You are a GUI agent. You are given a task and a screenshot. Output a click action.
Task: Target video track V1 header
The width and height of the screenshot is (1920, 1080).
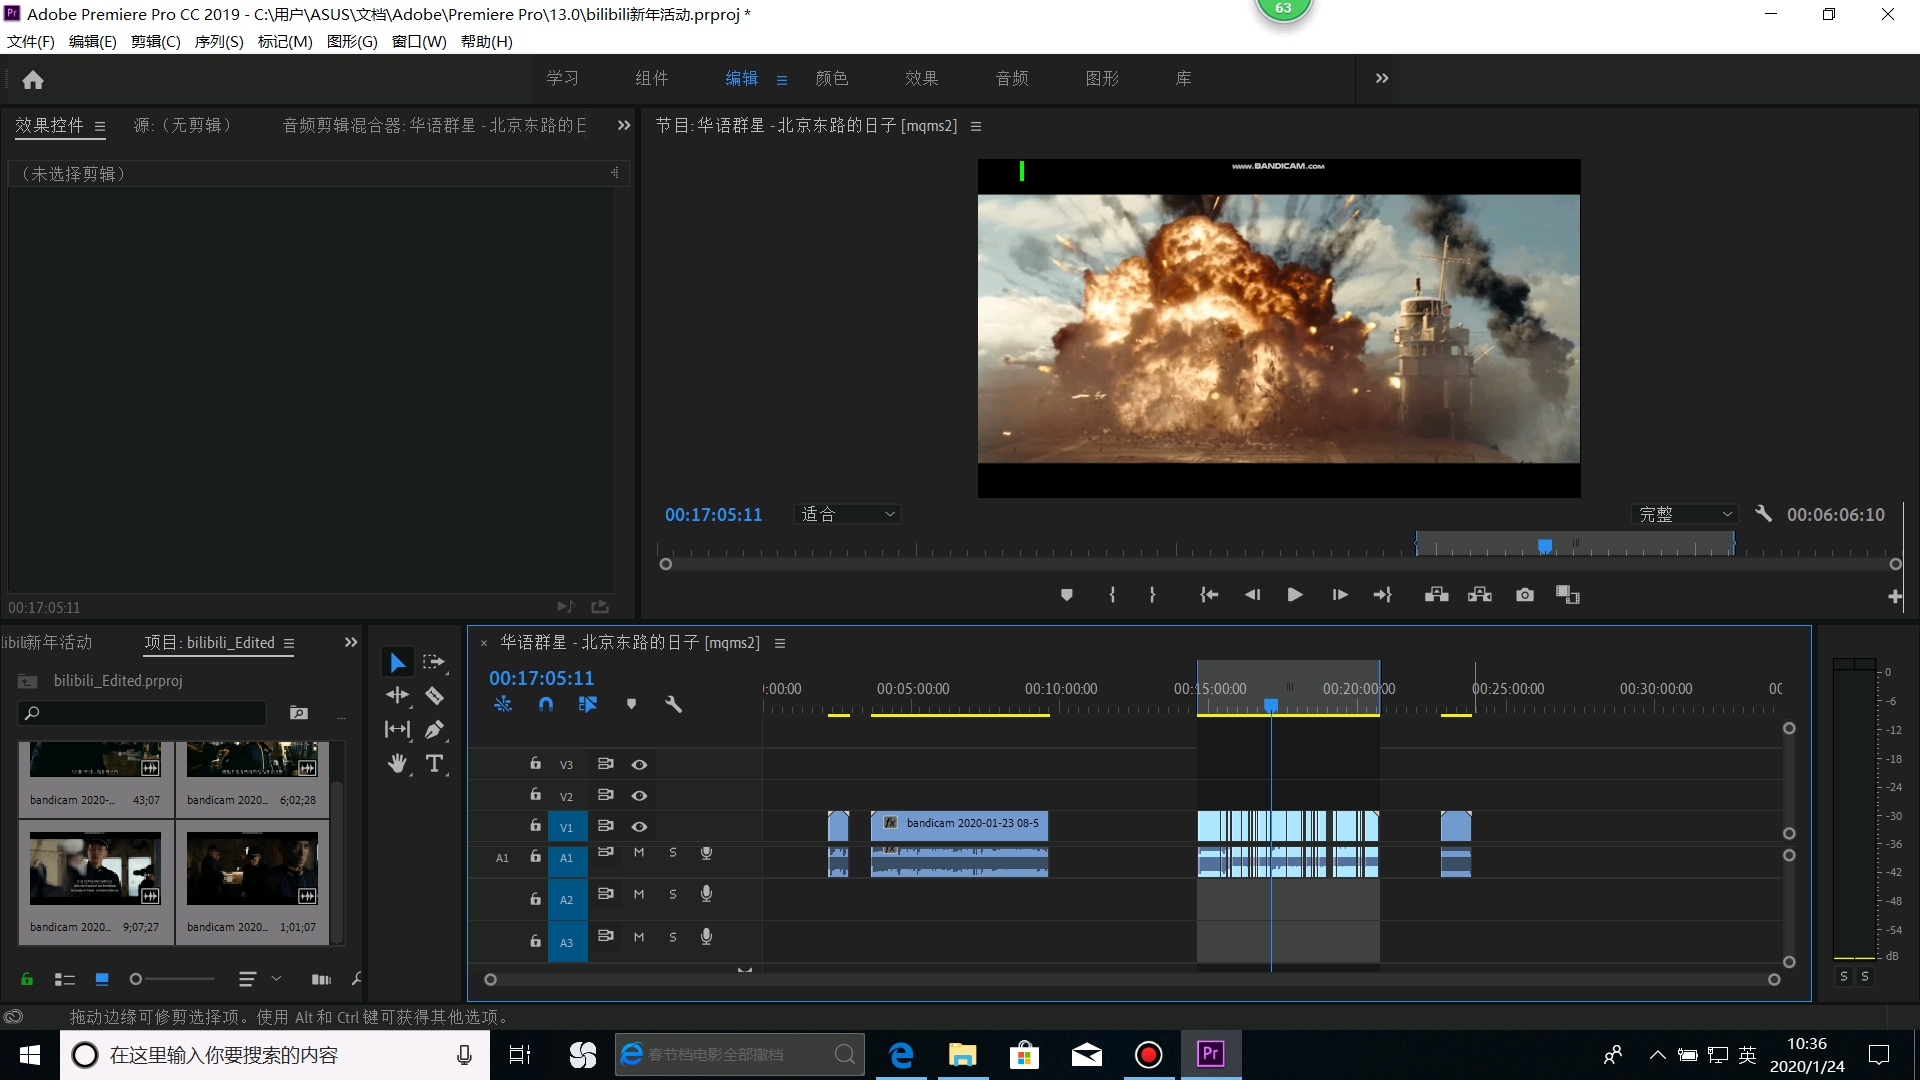[x=567, y=827]
